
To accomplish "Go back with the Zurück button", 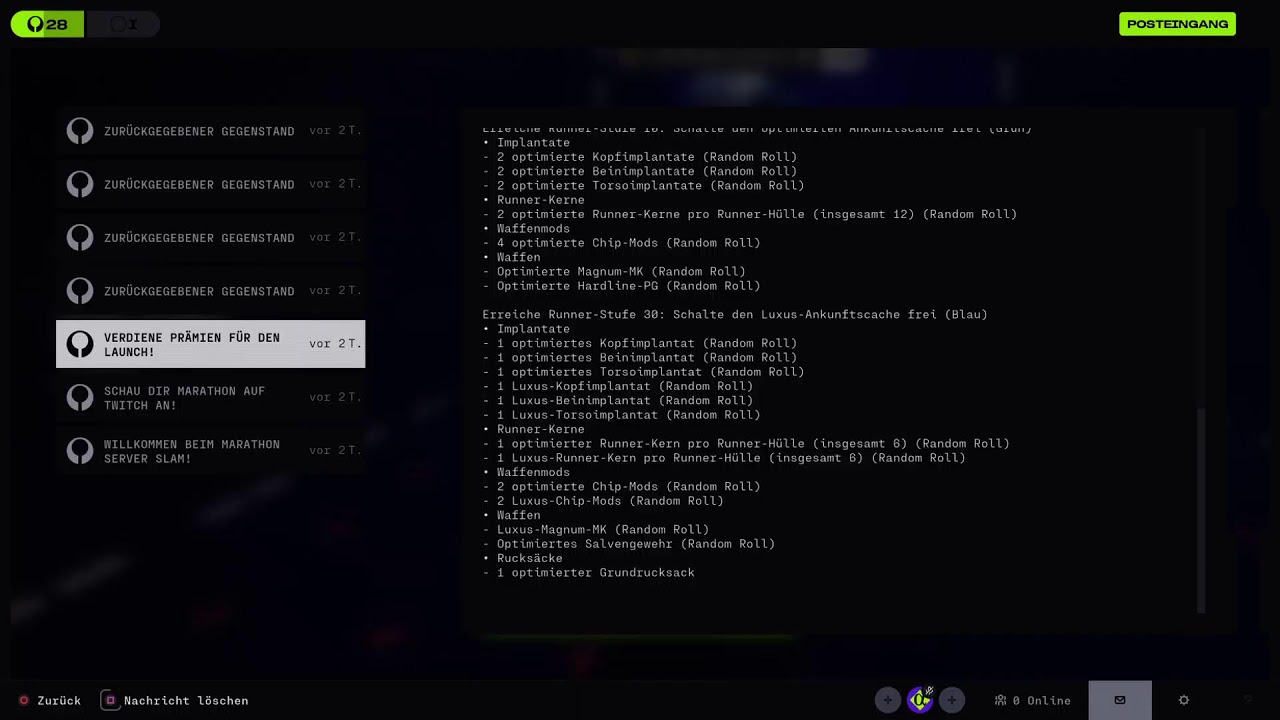I will tap(49, 700).
